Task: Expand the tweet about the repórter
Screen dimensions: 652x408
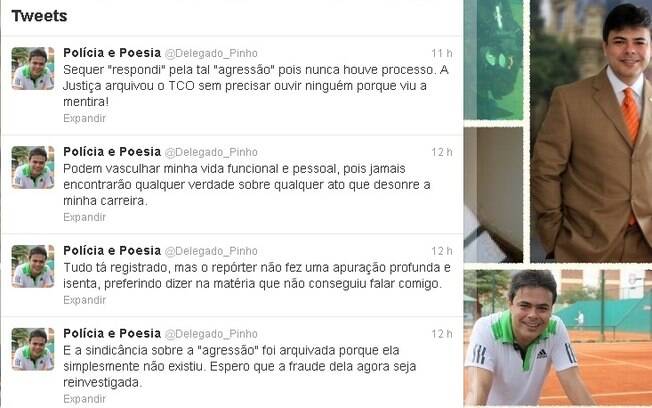Action: (84, 300)
